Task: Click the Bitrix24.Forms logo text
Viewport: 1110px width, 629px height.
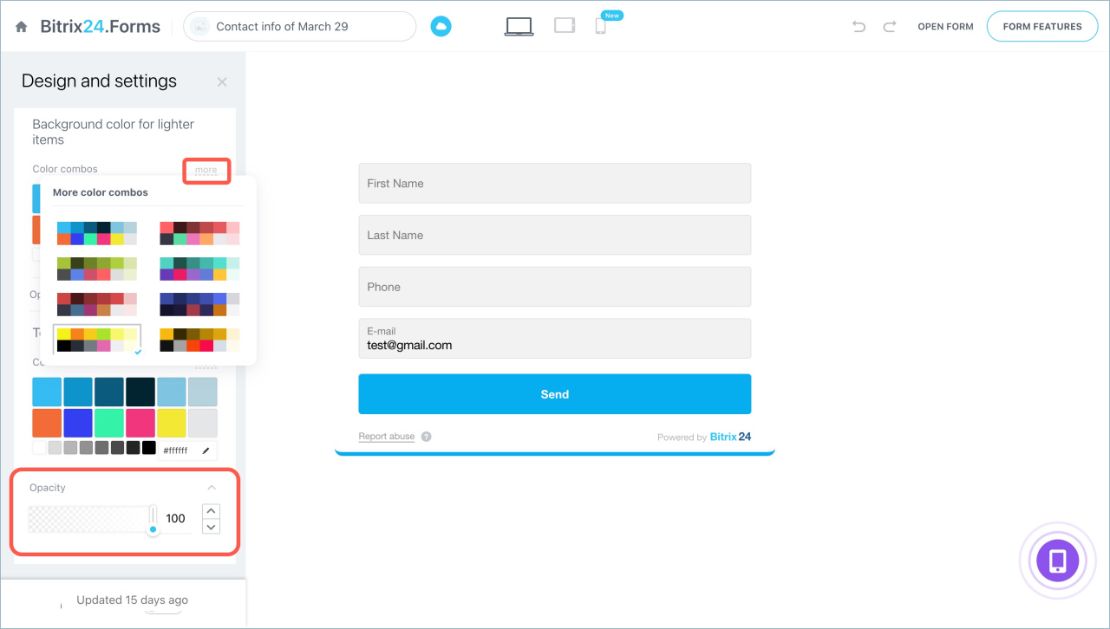Action: (100, 27)
